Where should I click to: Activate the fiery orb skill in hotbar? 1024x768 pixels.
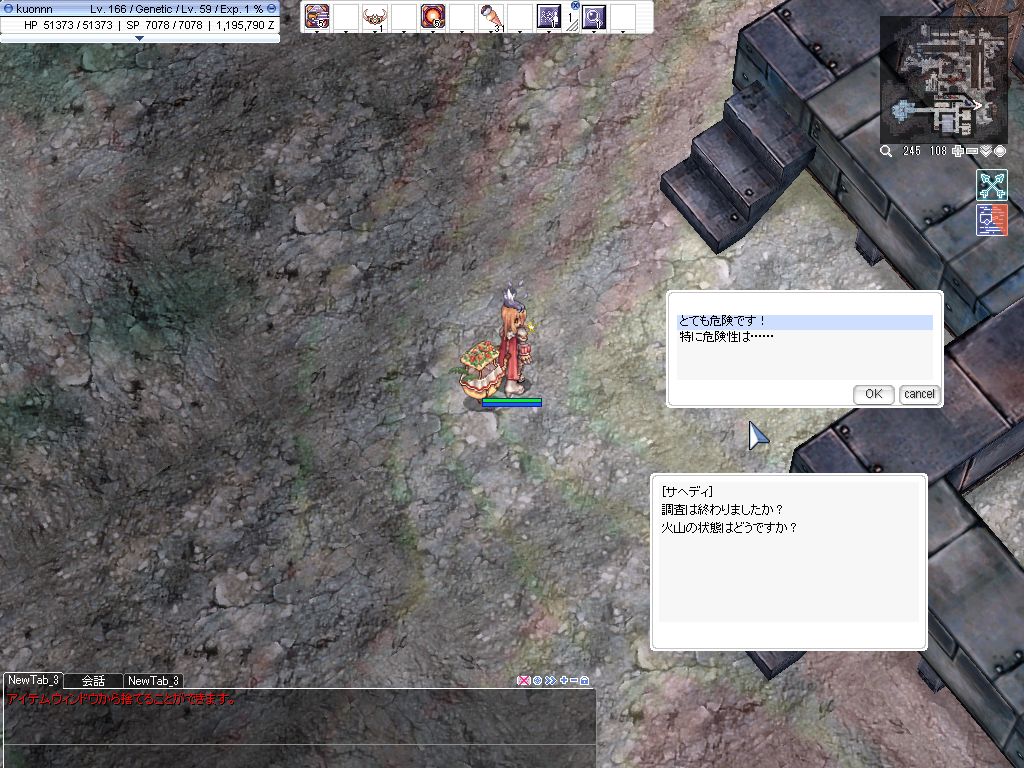[433, 16]
